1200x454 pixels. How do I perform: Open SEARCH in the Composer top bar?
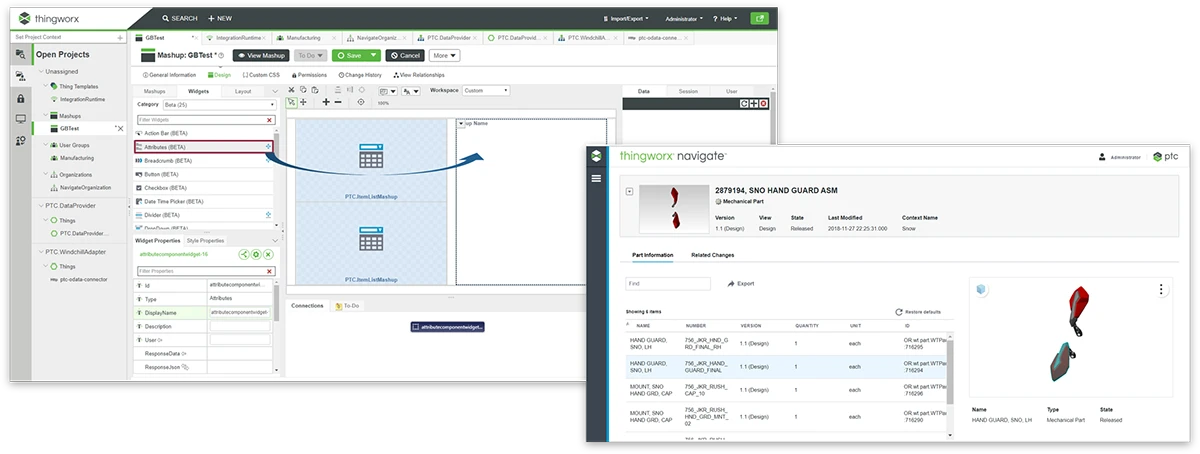tap(180, 18)
